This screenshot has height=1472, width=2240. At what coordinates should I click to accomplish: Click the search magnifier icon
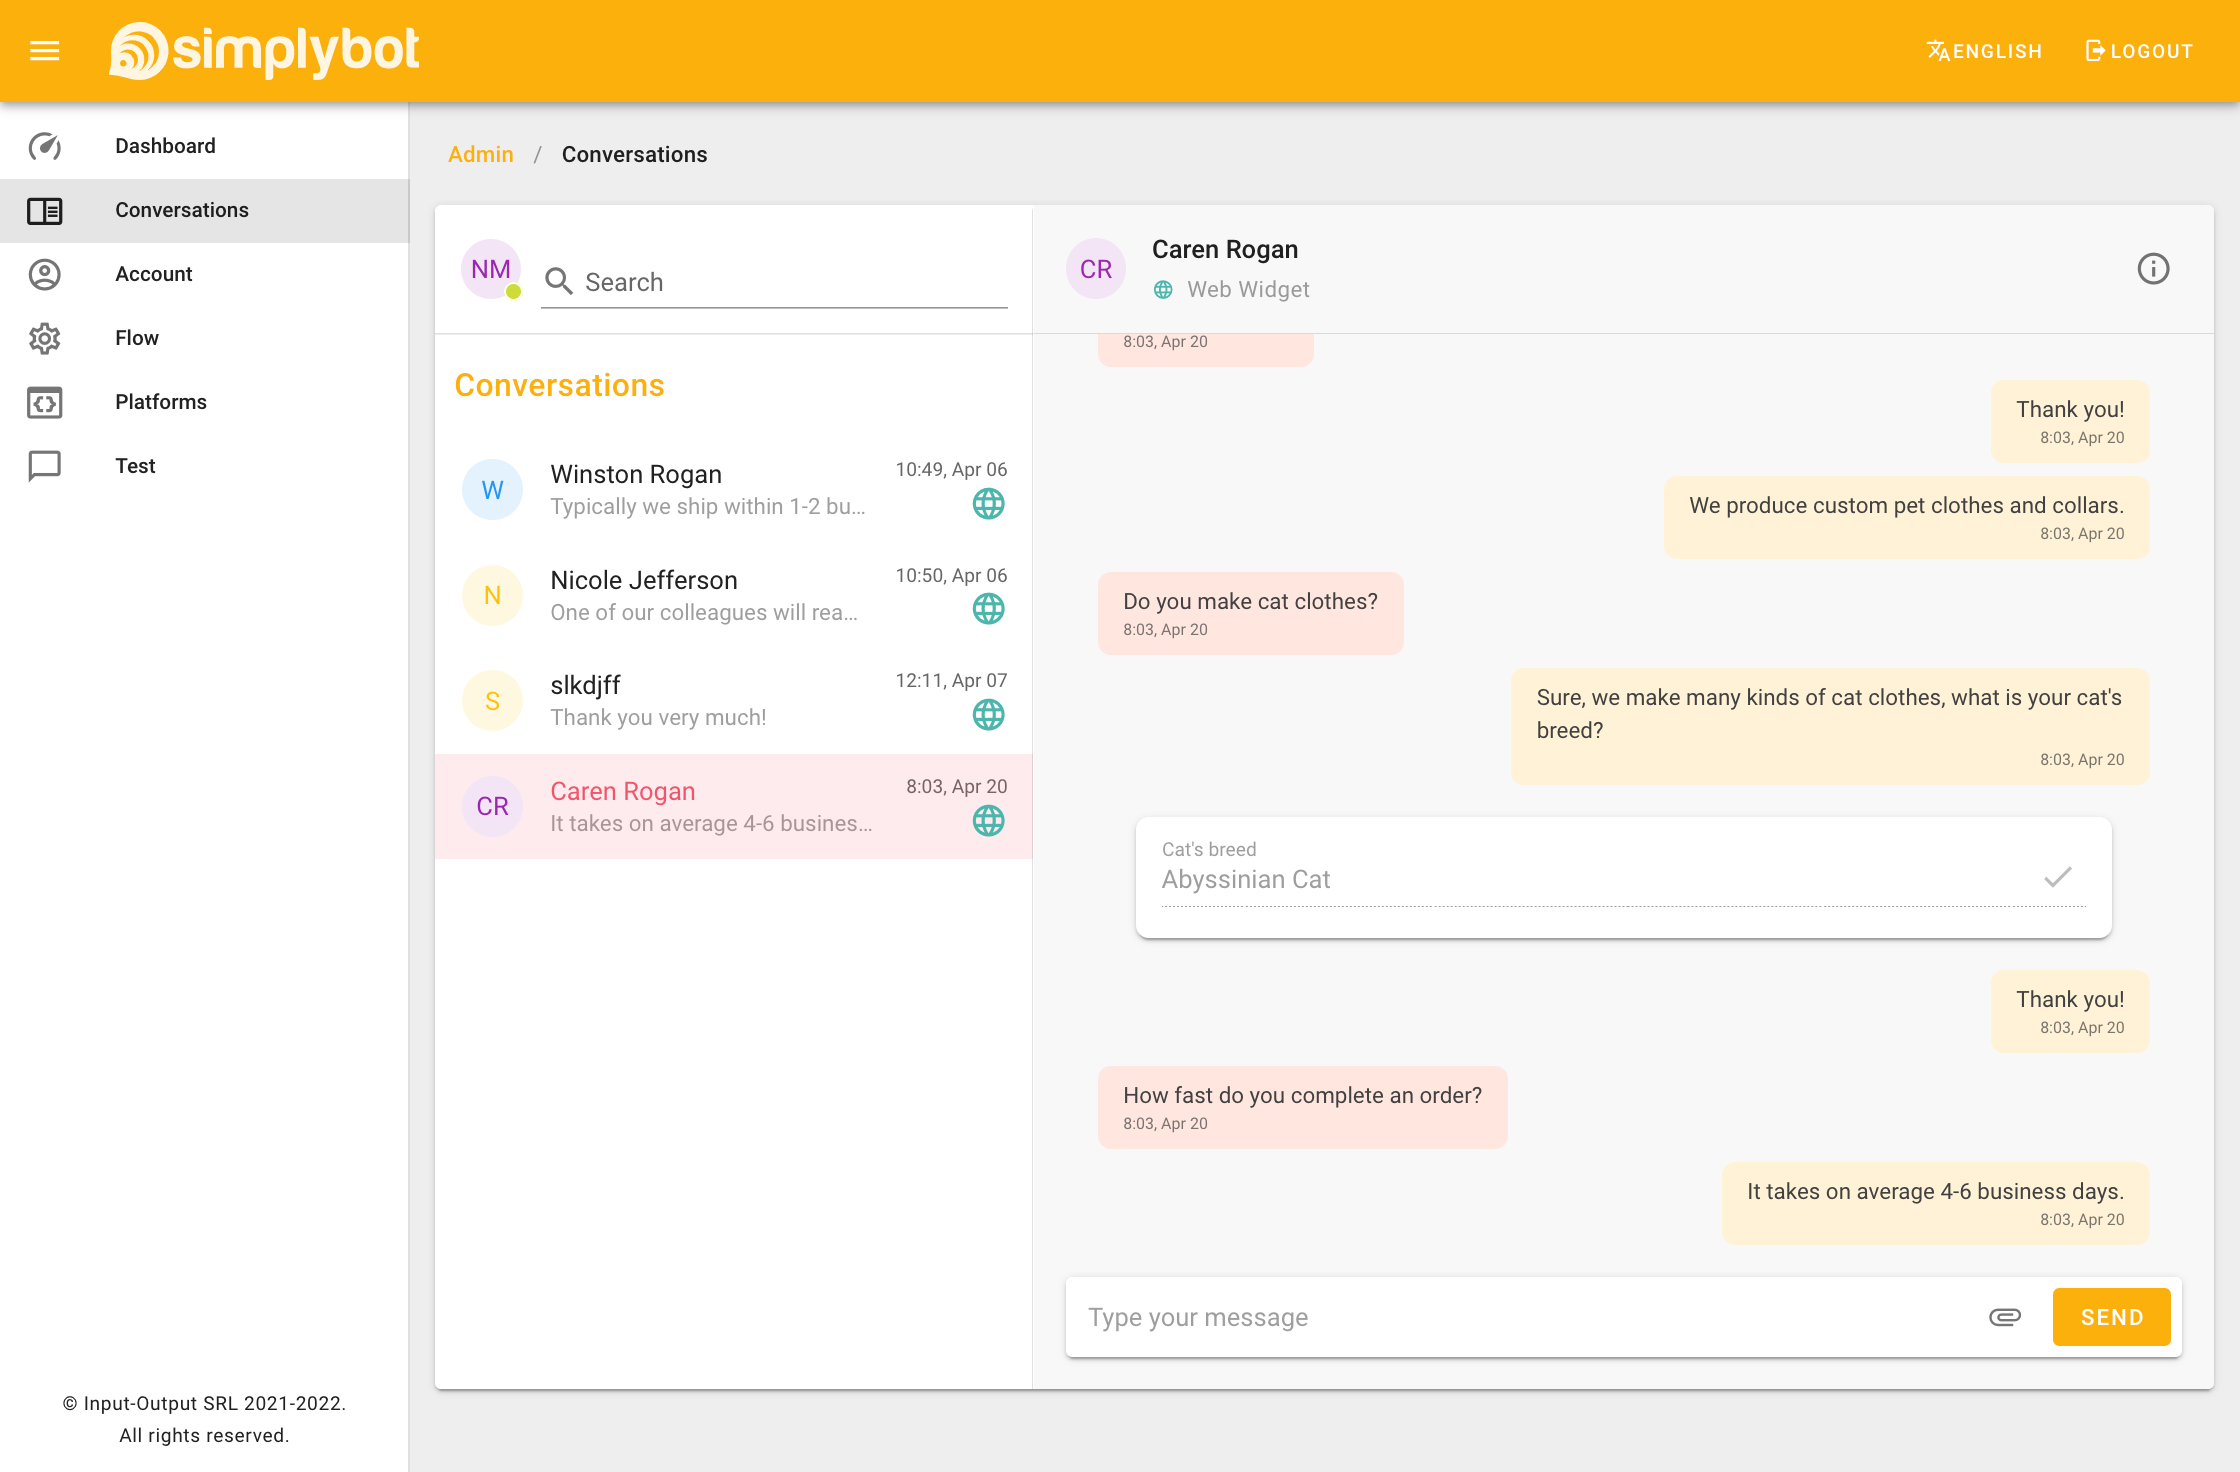click(x=559, y=281)
